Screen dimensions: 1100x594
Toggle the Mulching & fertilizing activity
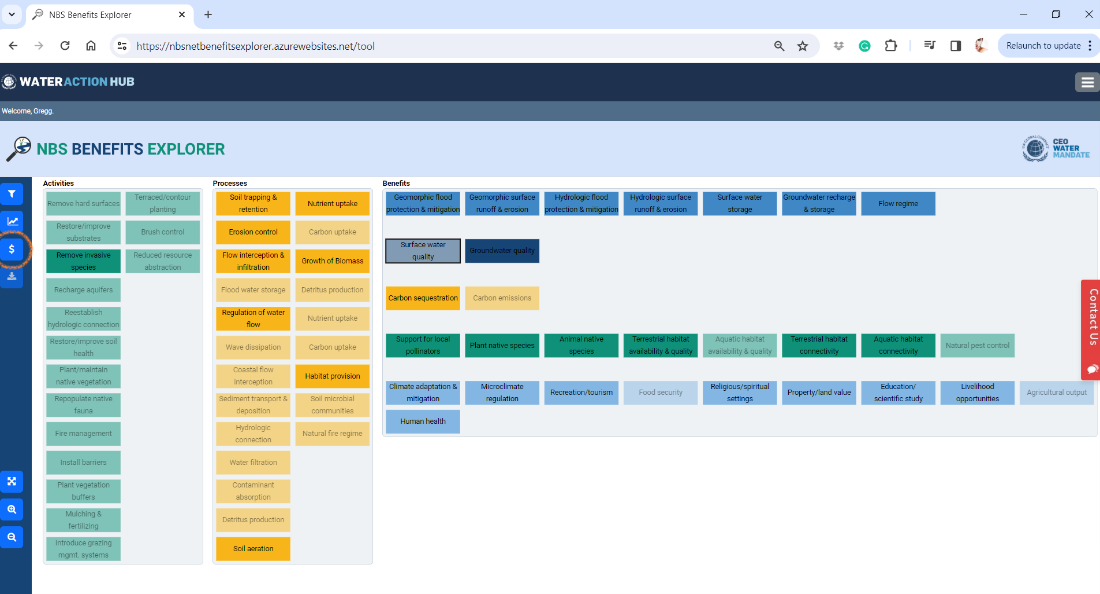[x=83, y=520]
